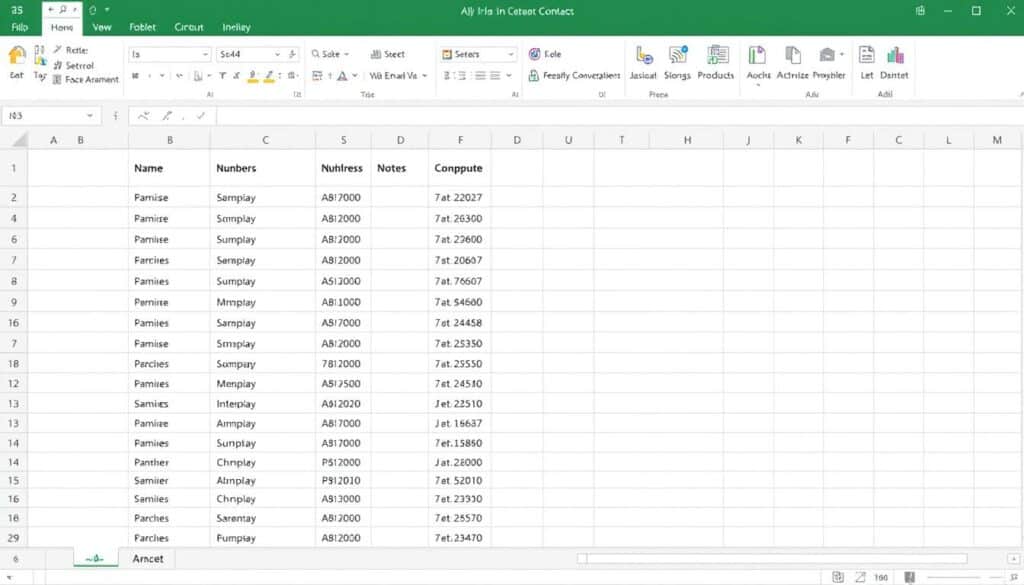Select cell containing Interplay
Screen dimensions: 1024x585
(x=263, y=403)
